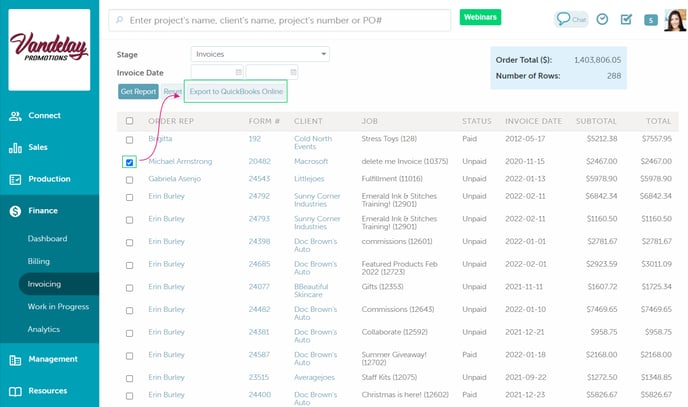Click the job text 'Fulfillment (11016)'

point(392,179)
